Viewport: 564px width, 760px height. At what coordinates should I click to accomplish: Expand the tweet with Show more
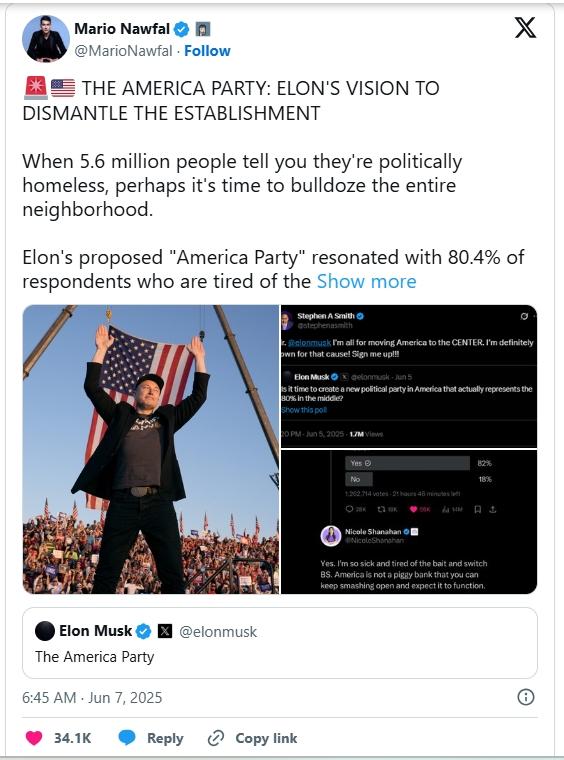366,282
